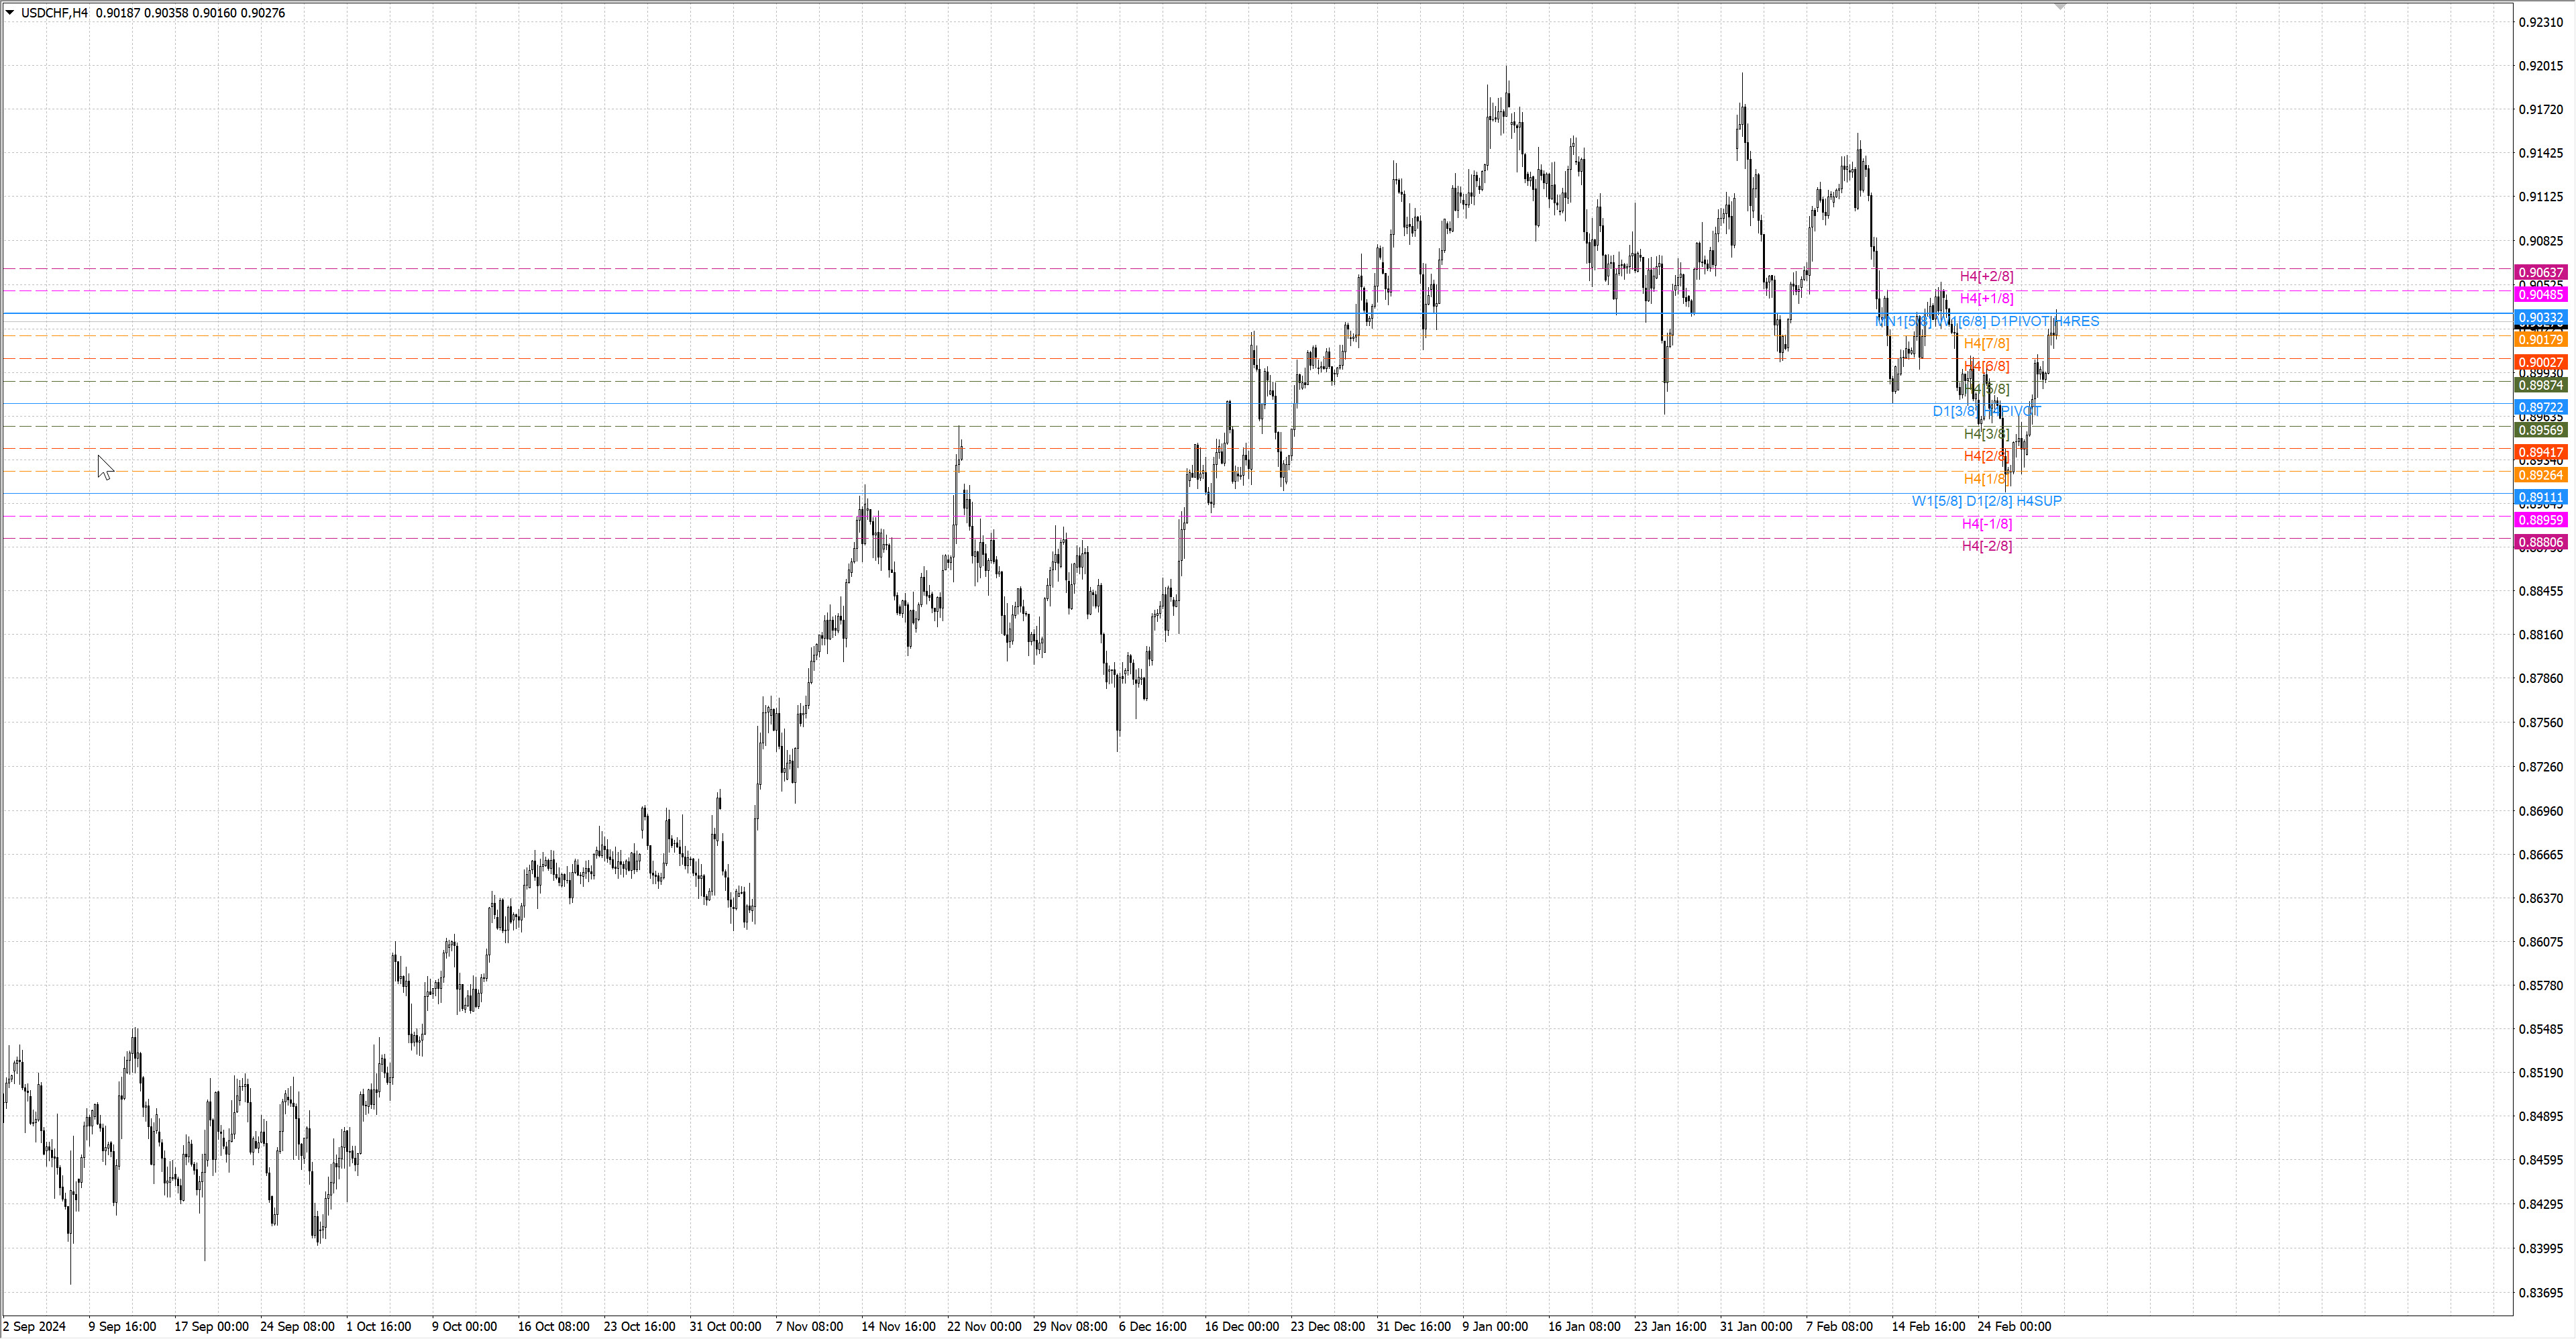Click the 9 Jan 00:00 time axis label
This screenshot has height=1339, width=2576.
pos(1494,1326)
